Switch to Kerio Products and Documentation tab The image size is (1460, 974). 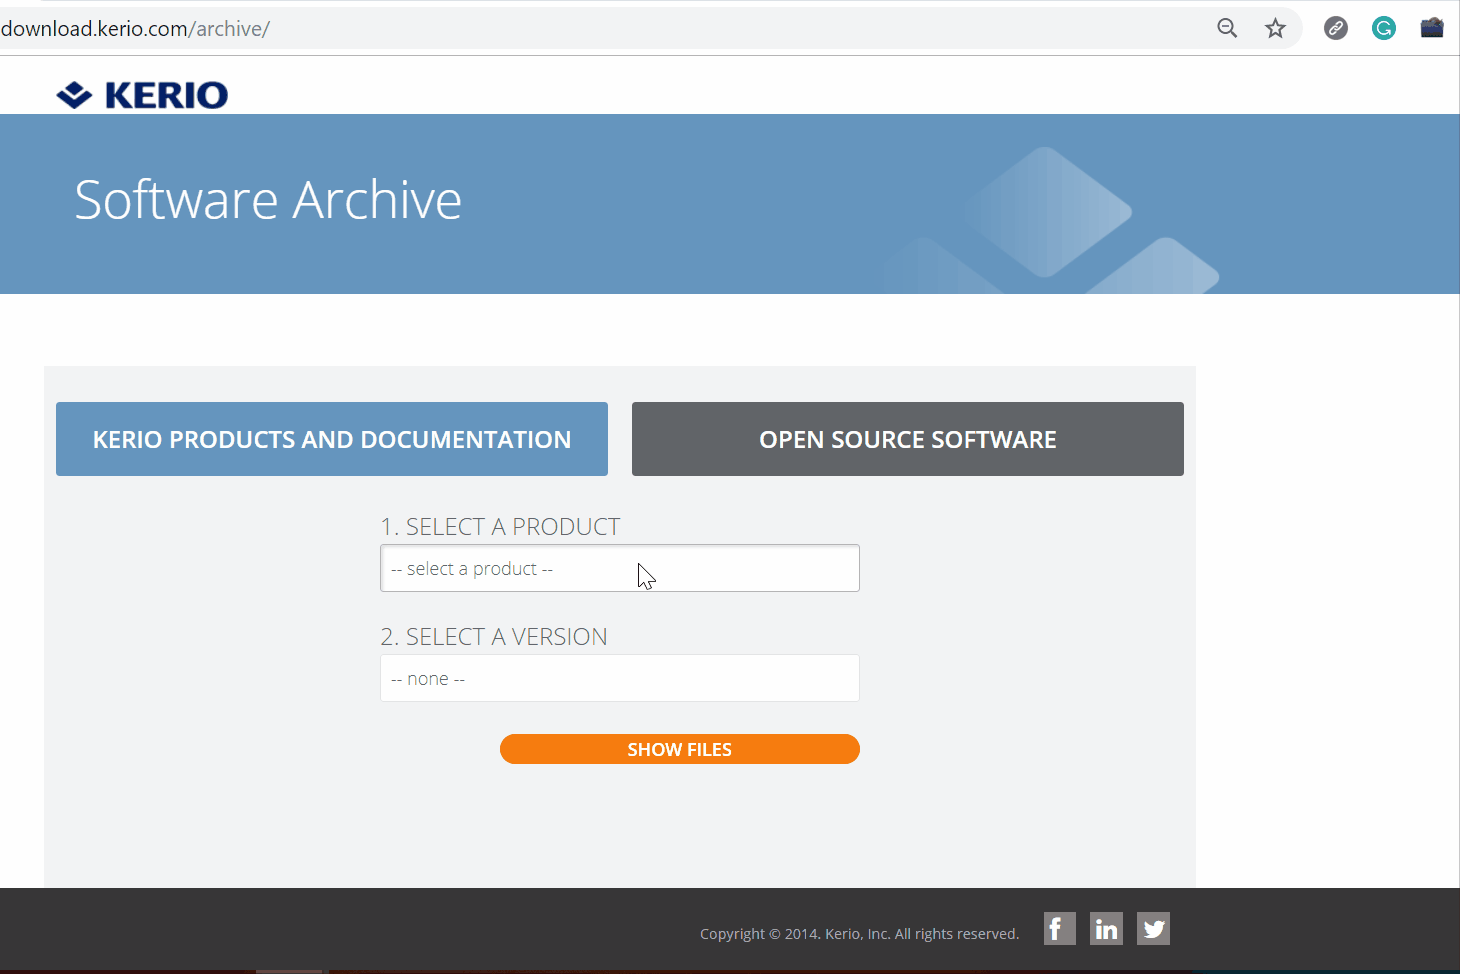(x=332, y=439)
